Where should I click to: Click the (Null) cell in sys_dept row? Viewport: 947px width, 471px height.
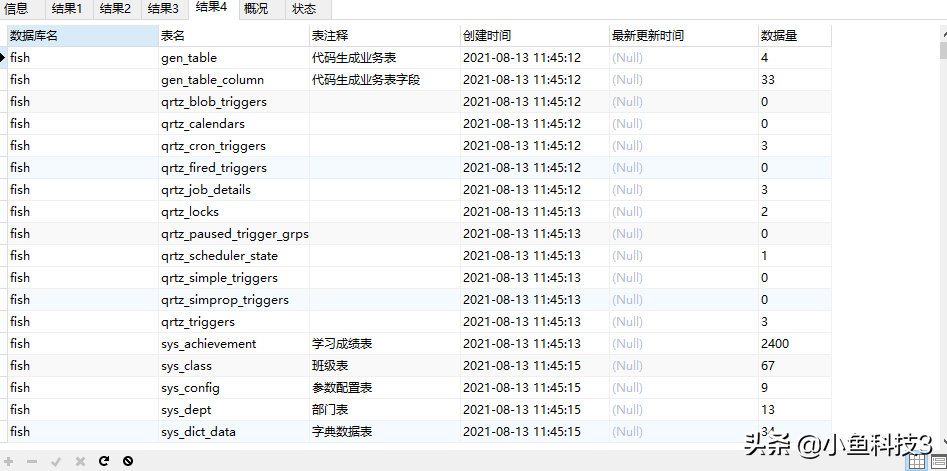tap(684, 409)
